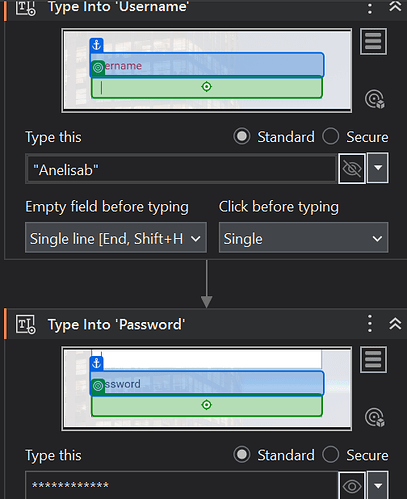Click the "Anelisab" text input field
Viewport: 407px width, 499px height.
point(182,169)
